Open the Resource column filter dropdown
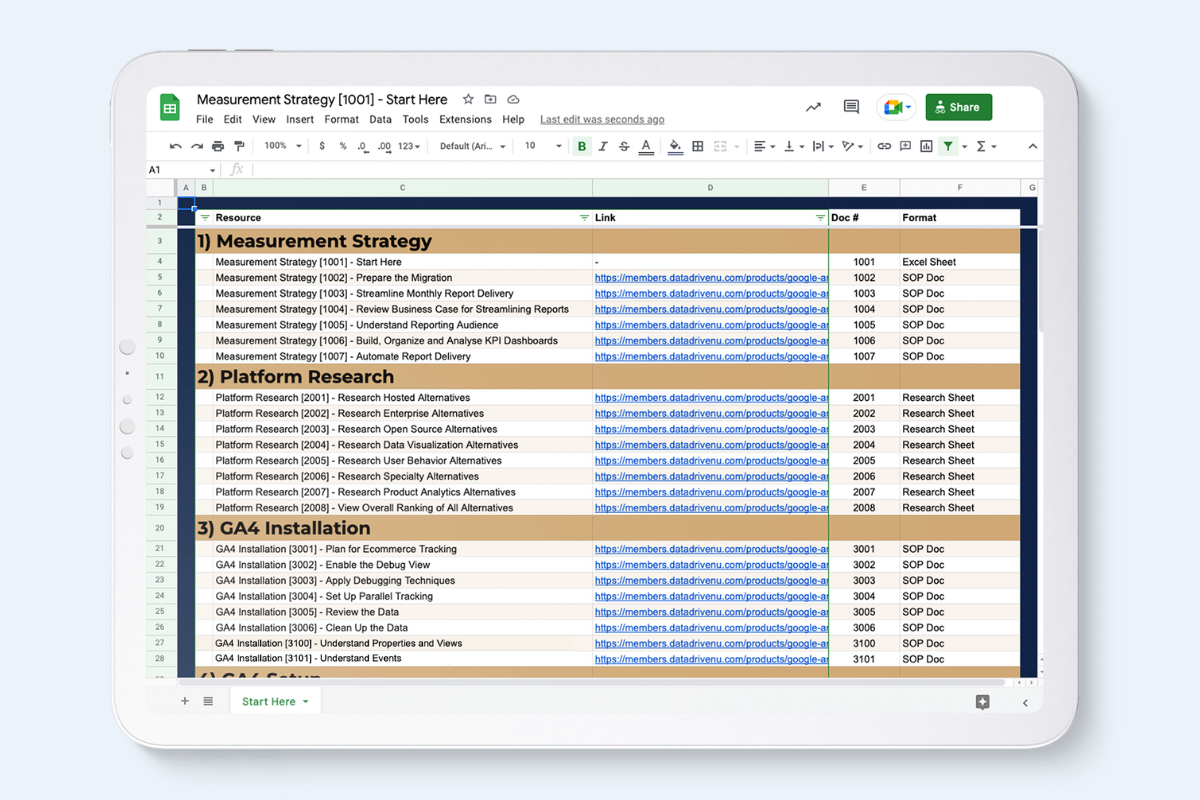The height and width of the screenshot is (800, 1200). click(584, 218)
